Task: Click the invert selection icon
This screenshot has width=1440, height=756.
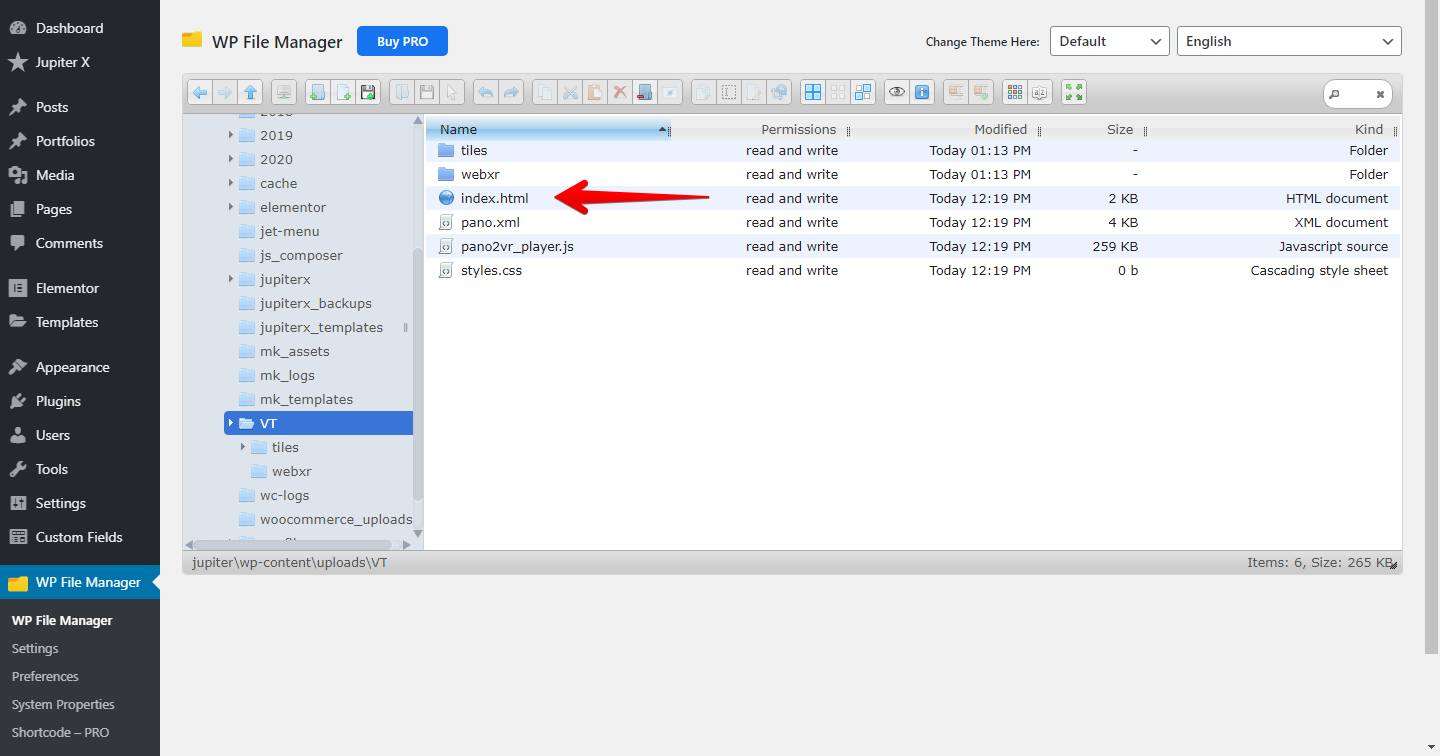Action: pos(863,92)
